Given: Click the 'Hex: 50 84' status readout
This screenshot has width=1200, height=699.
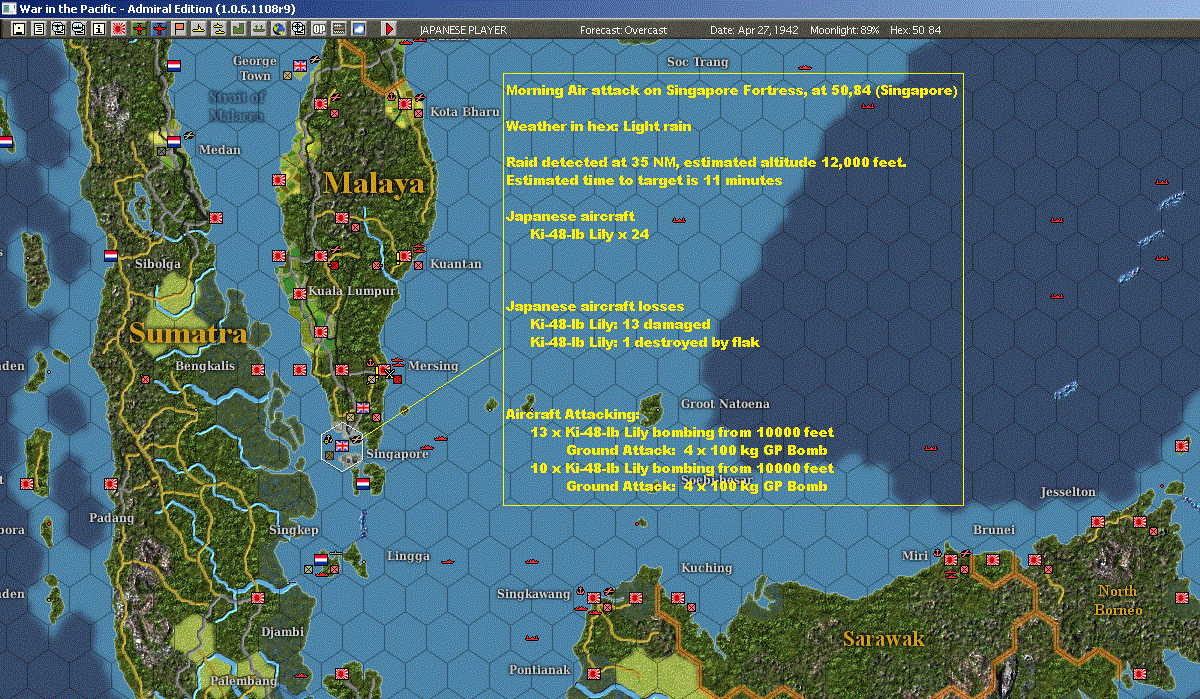Looking at the screenshot, I should pyautogui.click(x=914, y=30).
